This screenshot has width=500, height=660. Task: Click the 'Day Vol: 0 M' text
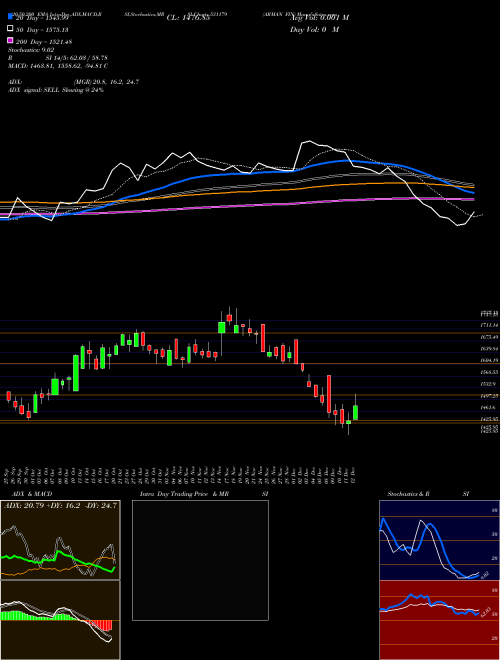[x=314, y=29]
